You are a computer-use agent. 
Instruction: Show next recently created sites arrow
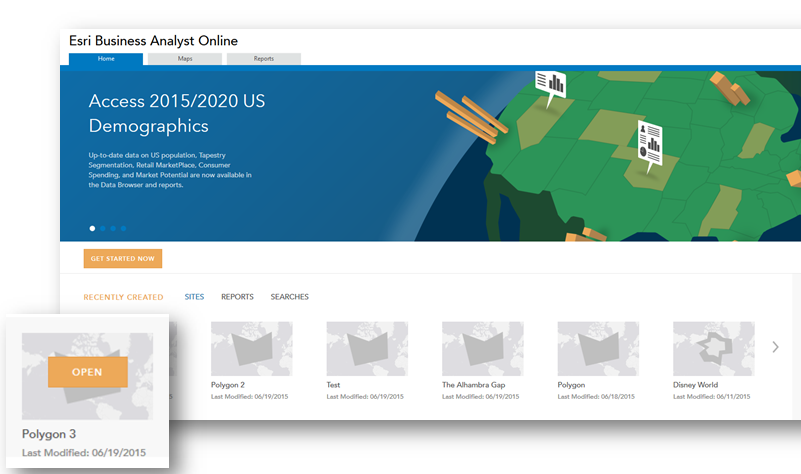pos(775,347)
